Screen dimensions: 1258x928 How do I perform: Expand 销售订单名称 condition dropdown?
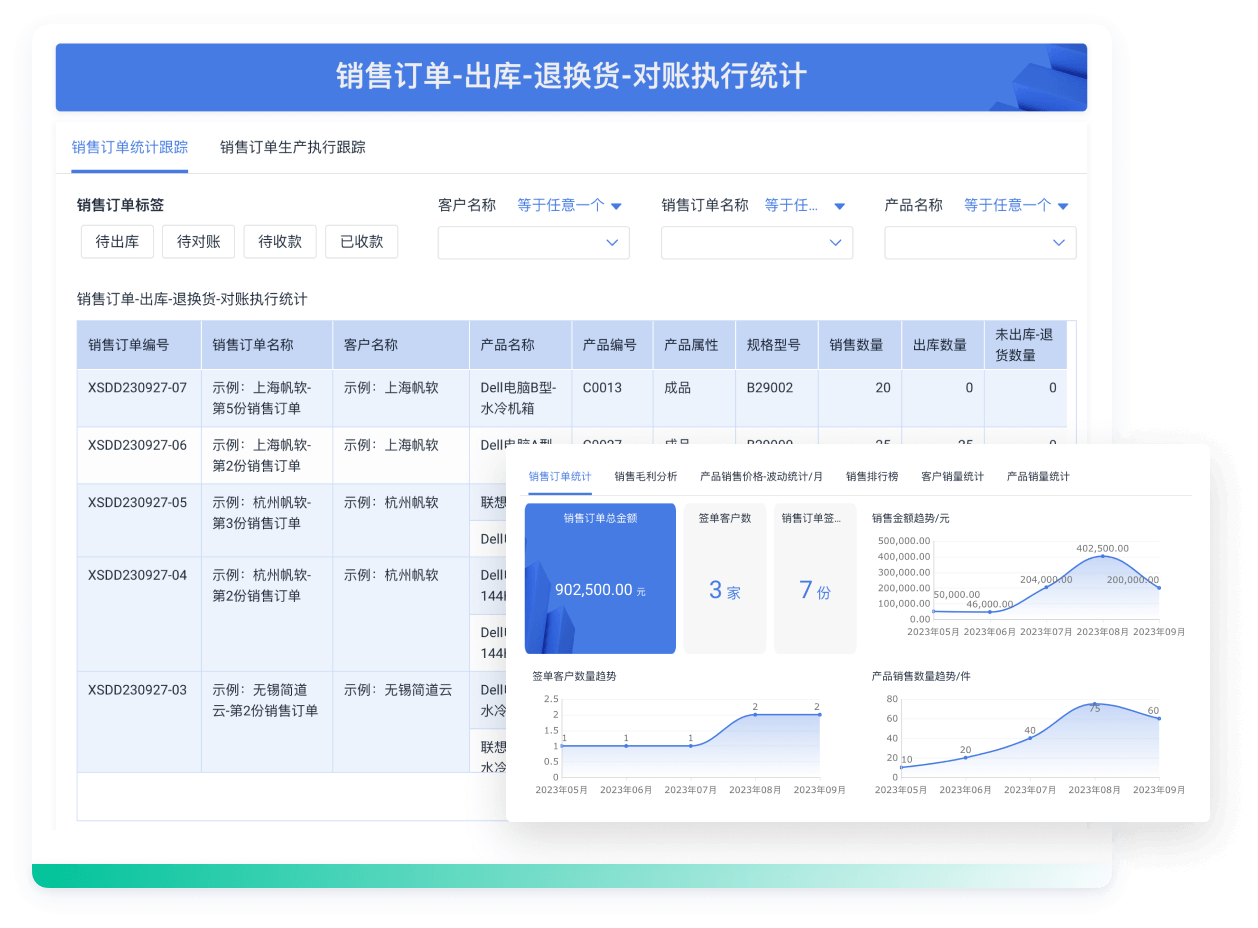(x=804, y=205)
